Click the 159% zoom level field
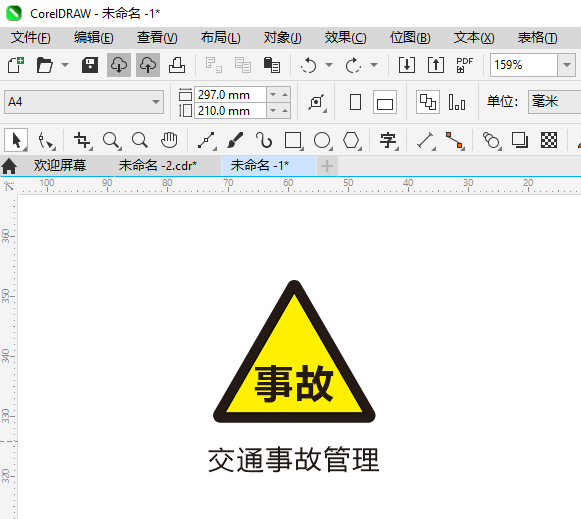This screenshot has width=581, height=519. [524, 65]
